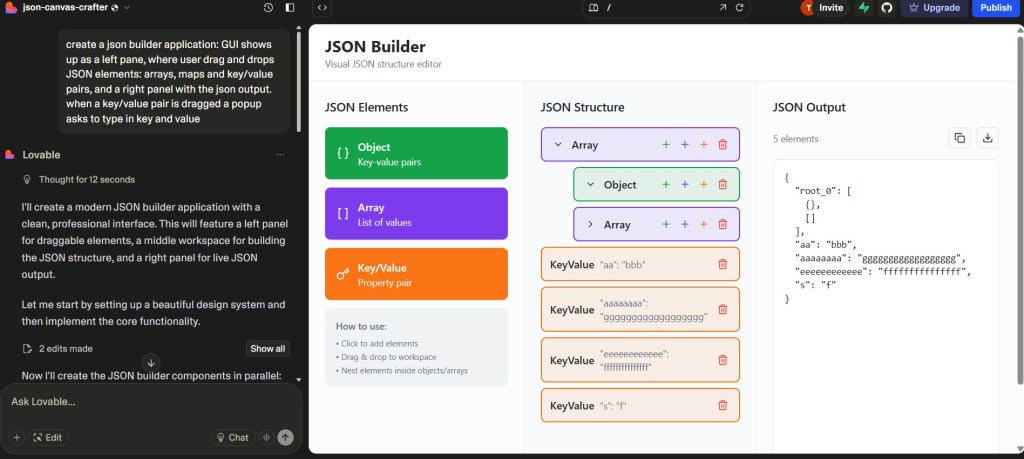Screen dimensions: 1024x459
Task: Activate the Edit select-element button
Action: 48,437
